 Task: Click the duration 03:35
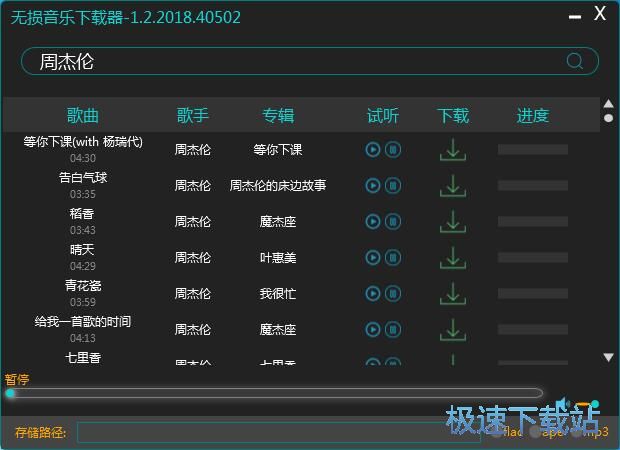83,194
